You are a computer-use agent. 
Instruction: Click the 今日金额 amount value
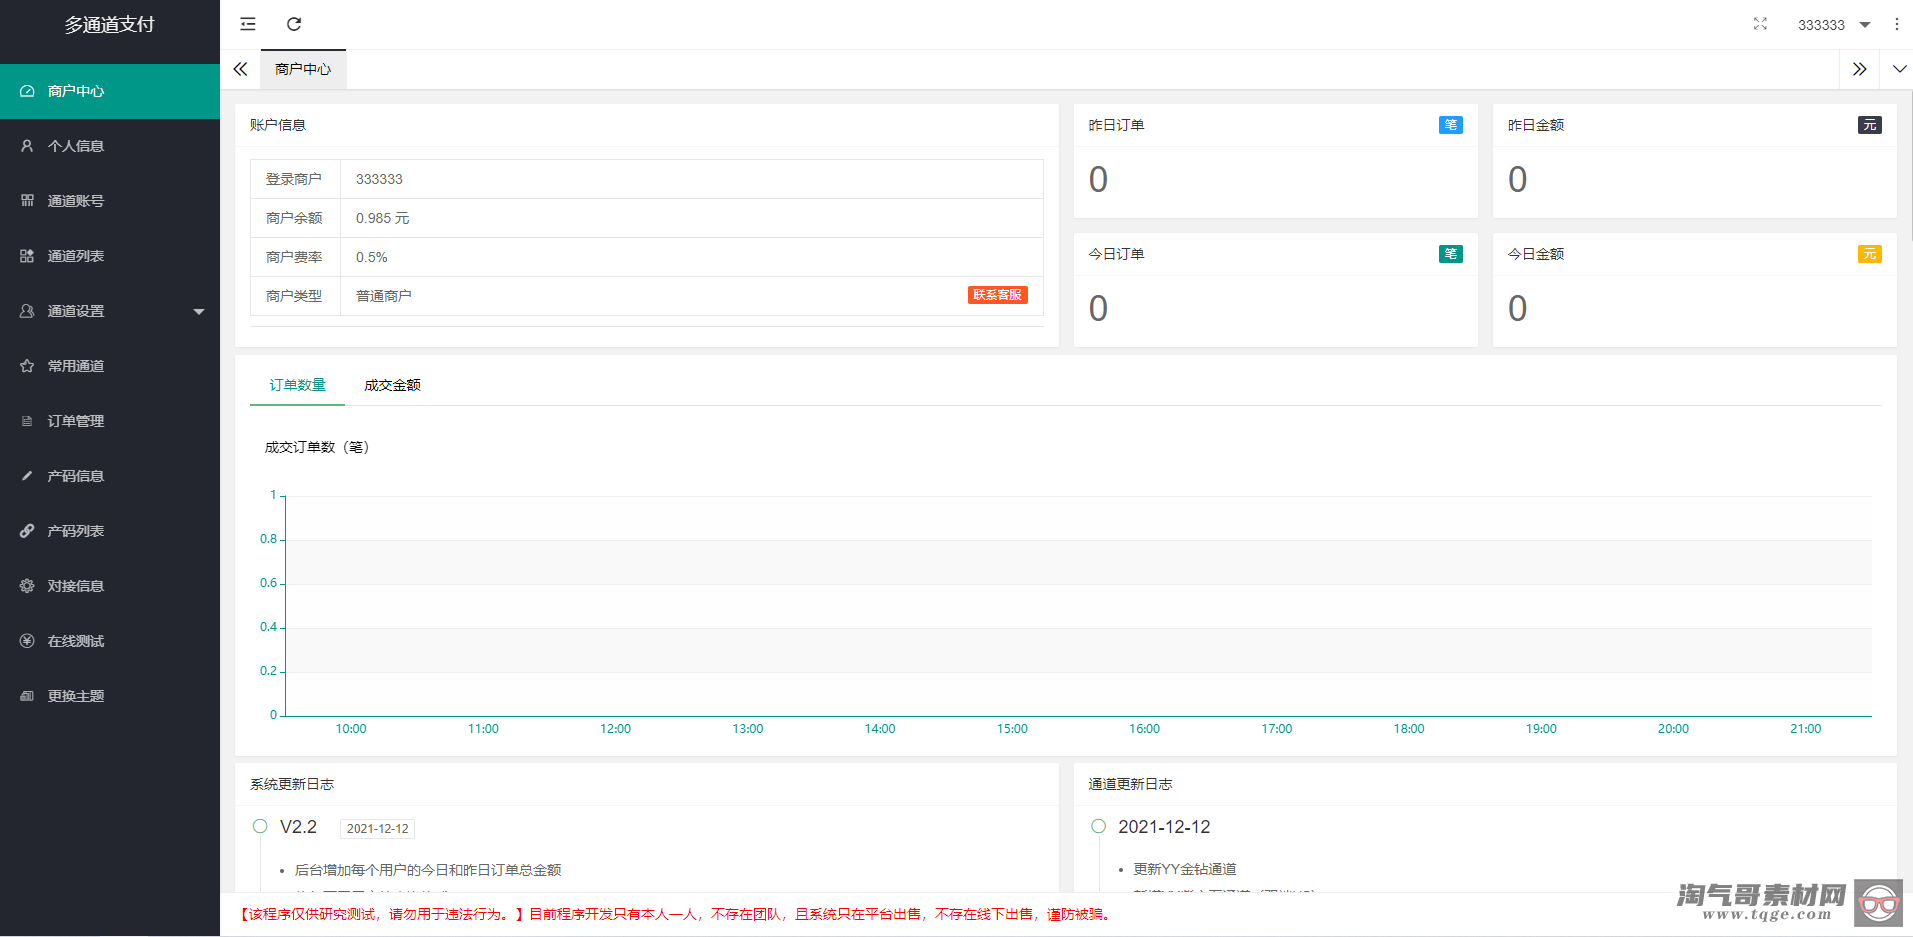pos(1517,309)
